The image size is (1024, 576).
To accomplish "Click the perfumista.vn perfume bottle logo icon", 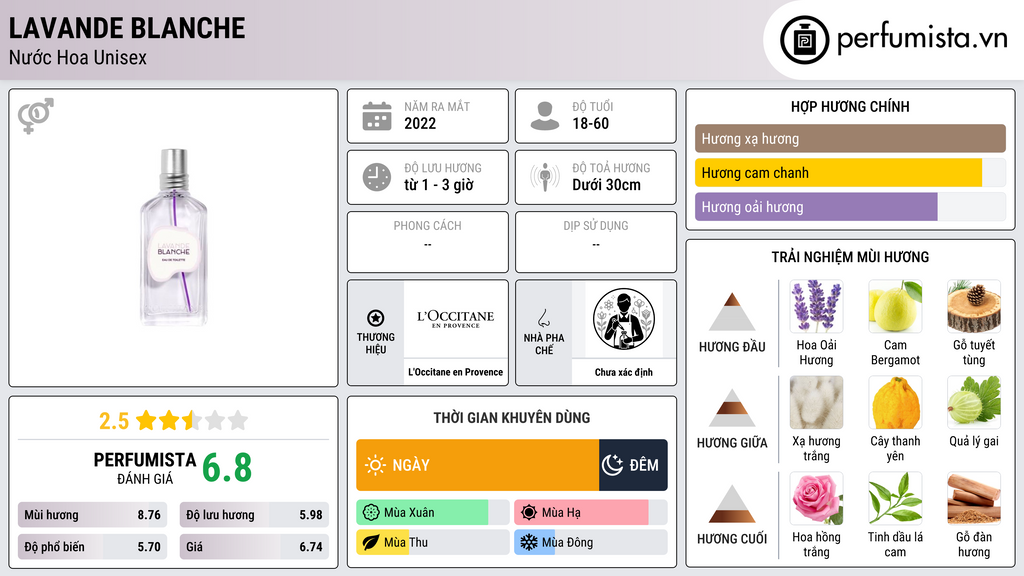I will click(x=804, y=40).
